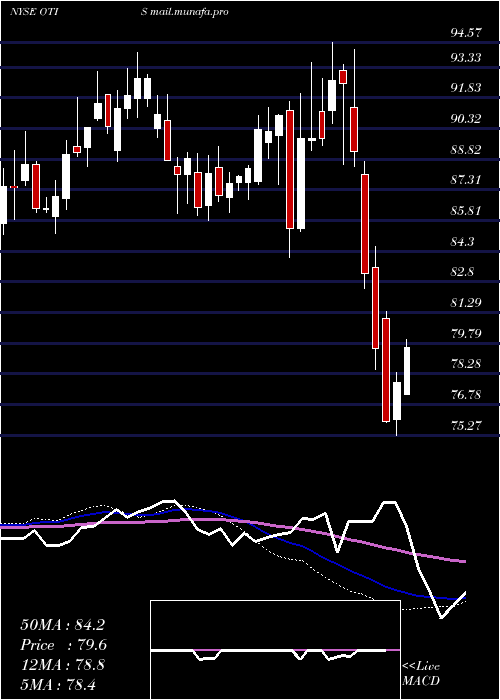Viewport: 500px width, 700px height.
Task: Select the 88.82 price axis label
Action: point(467,150)
